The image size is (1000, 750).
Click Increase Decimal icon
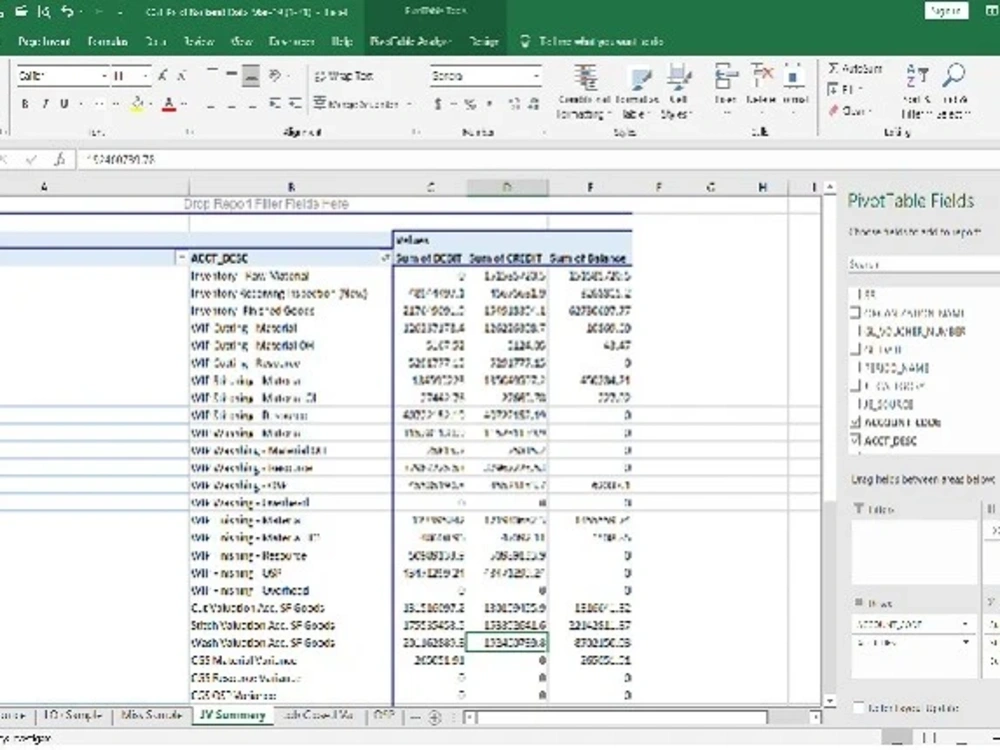click(x=515, y=104)
